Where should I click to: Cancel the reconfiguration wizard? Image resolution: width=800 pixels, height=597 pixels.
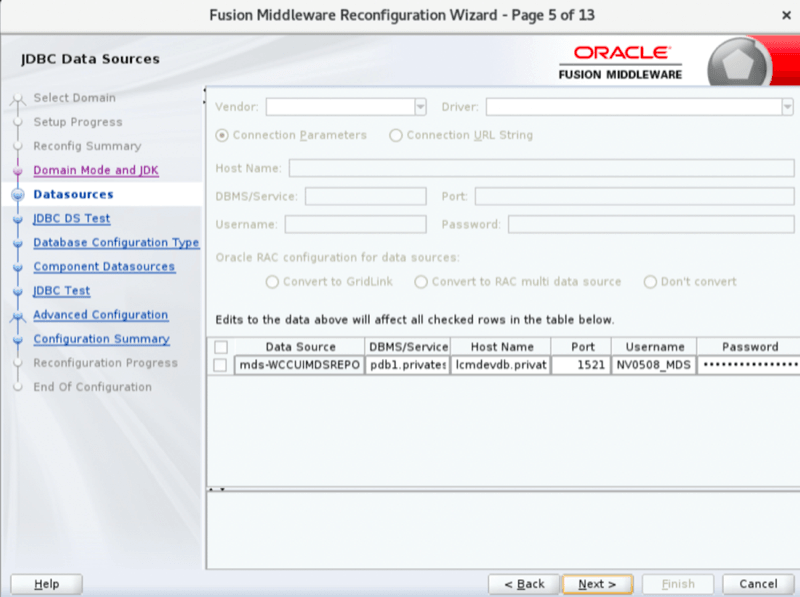758,584
